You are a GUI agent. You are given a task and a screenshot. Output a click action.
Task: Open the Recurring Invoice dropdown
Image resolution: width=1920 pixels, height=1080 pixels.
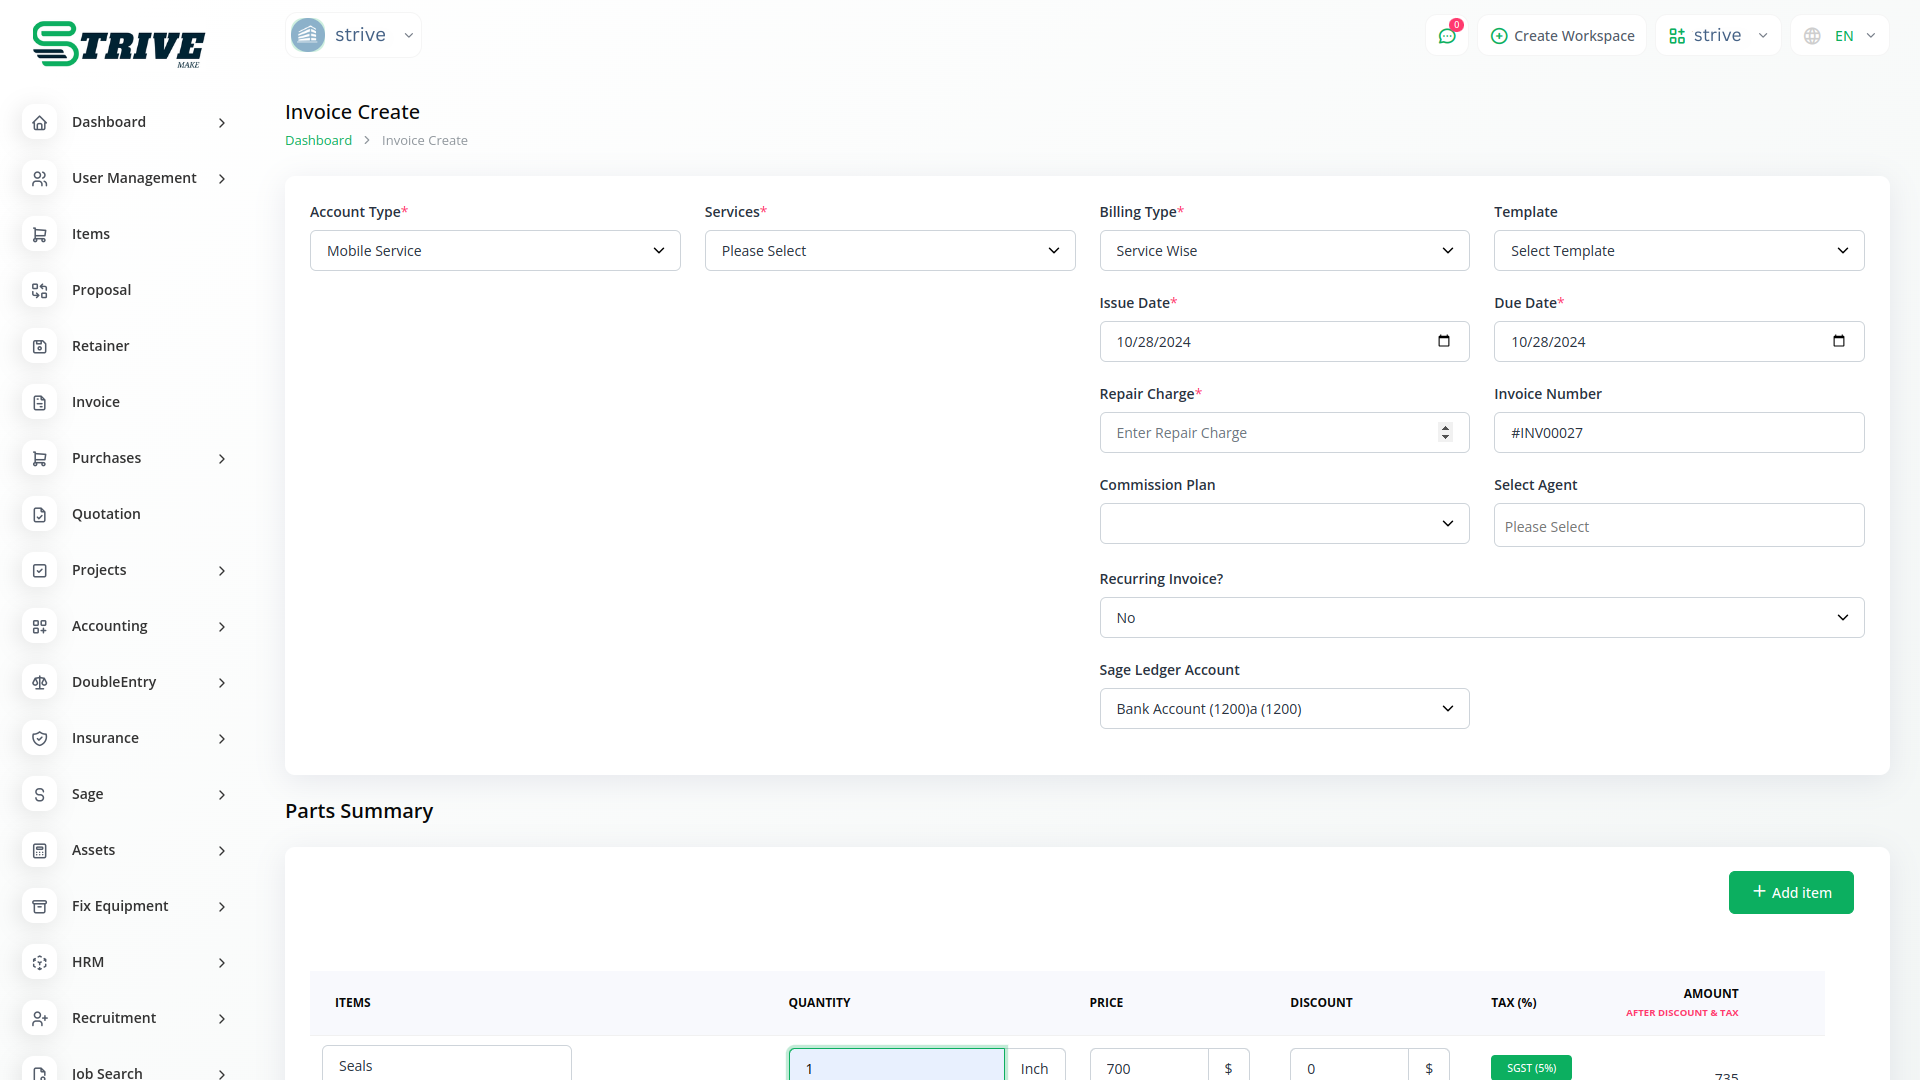tap(1481, 618)
